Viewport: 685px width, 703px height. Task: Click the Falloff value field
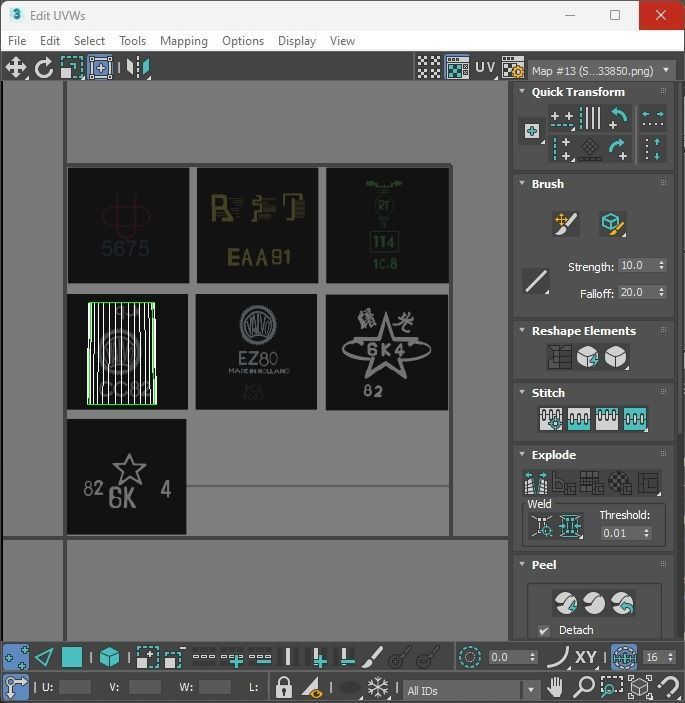[637, 292]
